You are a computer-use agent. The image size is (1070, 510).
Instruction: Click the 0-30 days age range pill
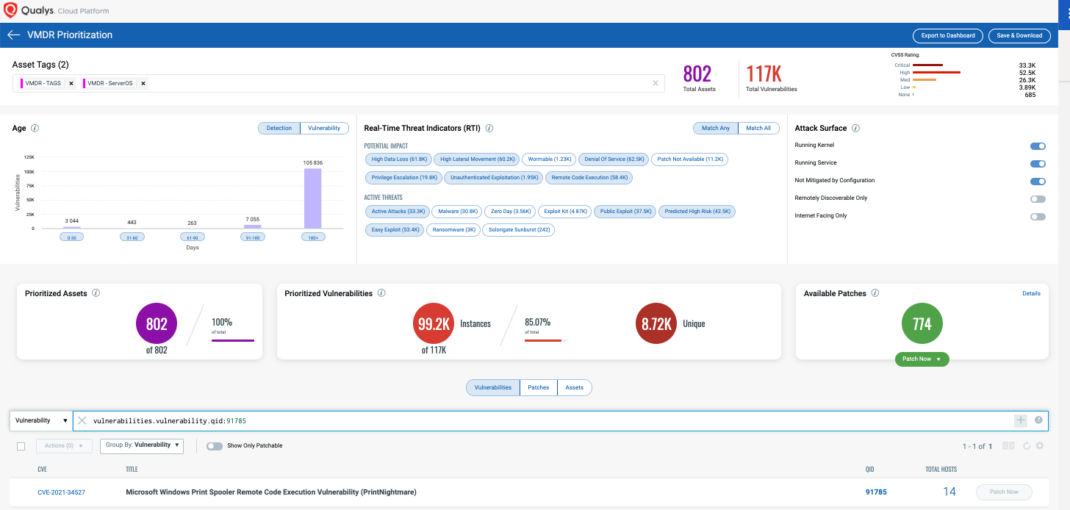tap(72, 237)
